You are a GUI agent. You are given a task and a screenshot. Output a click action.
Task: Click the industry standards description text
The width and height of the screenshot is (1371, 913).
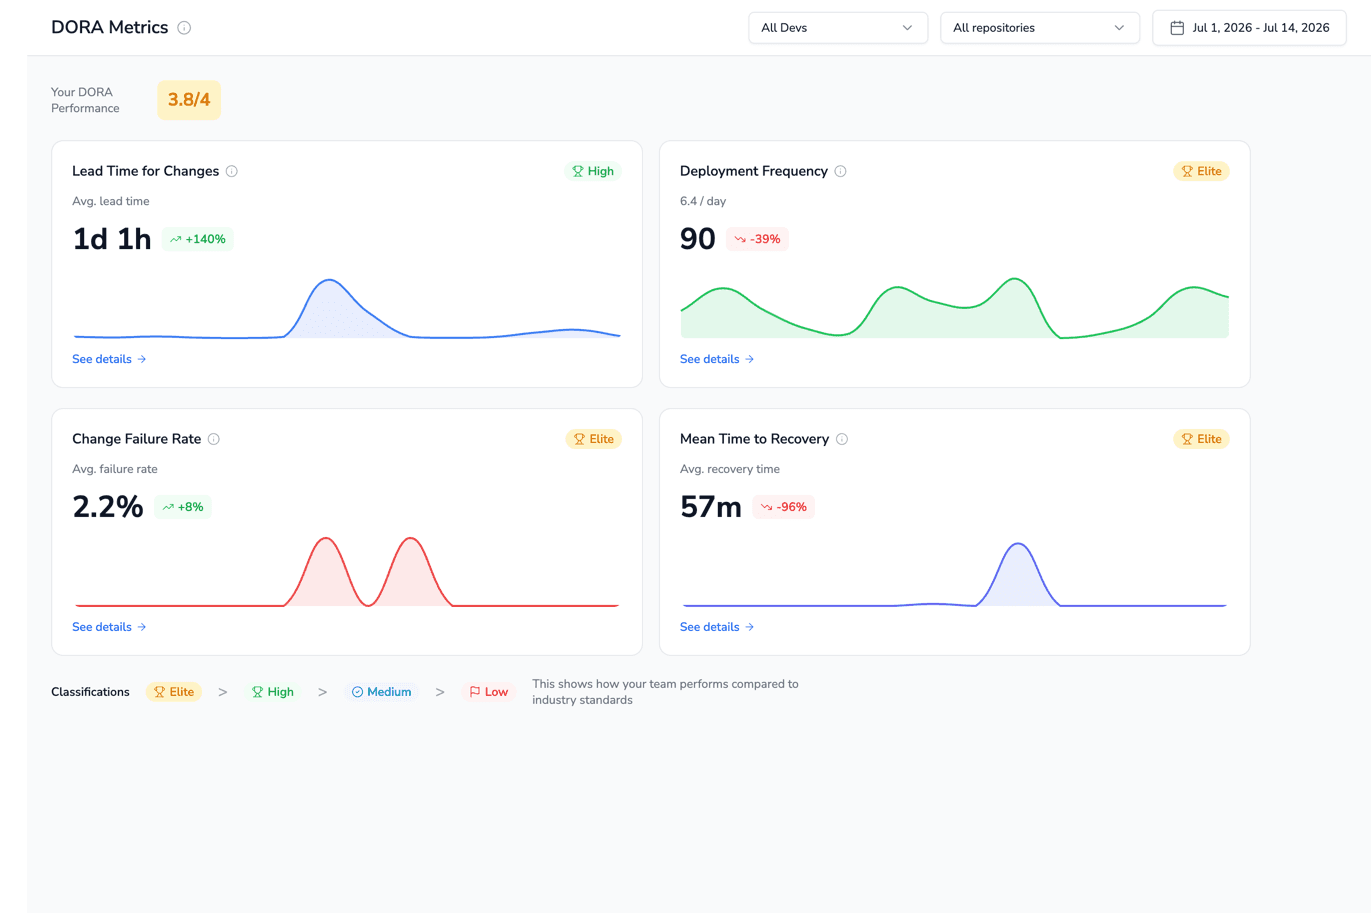tap(665, 692)
